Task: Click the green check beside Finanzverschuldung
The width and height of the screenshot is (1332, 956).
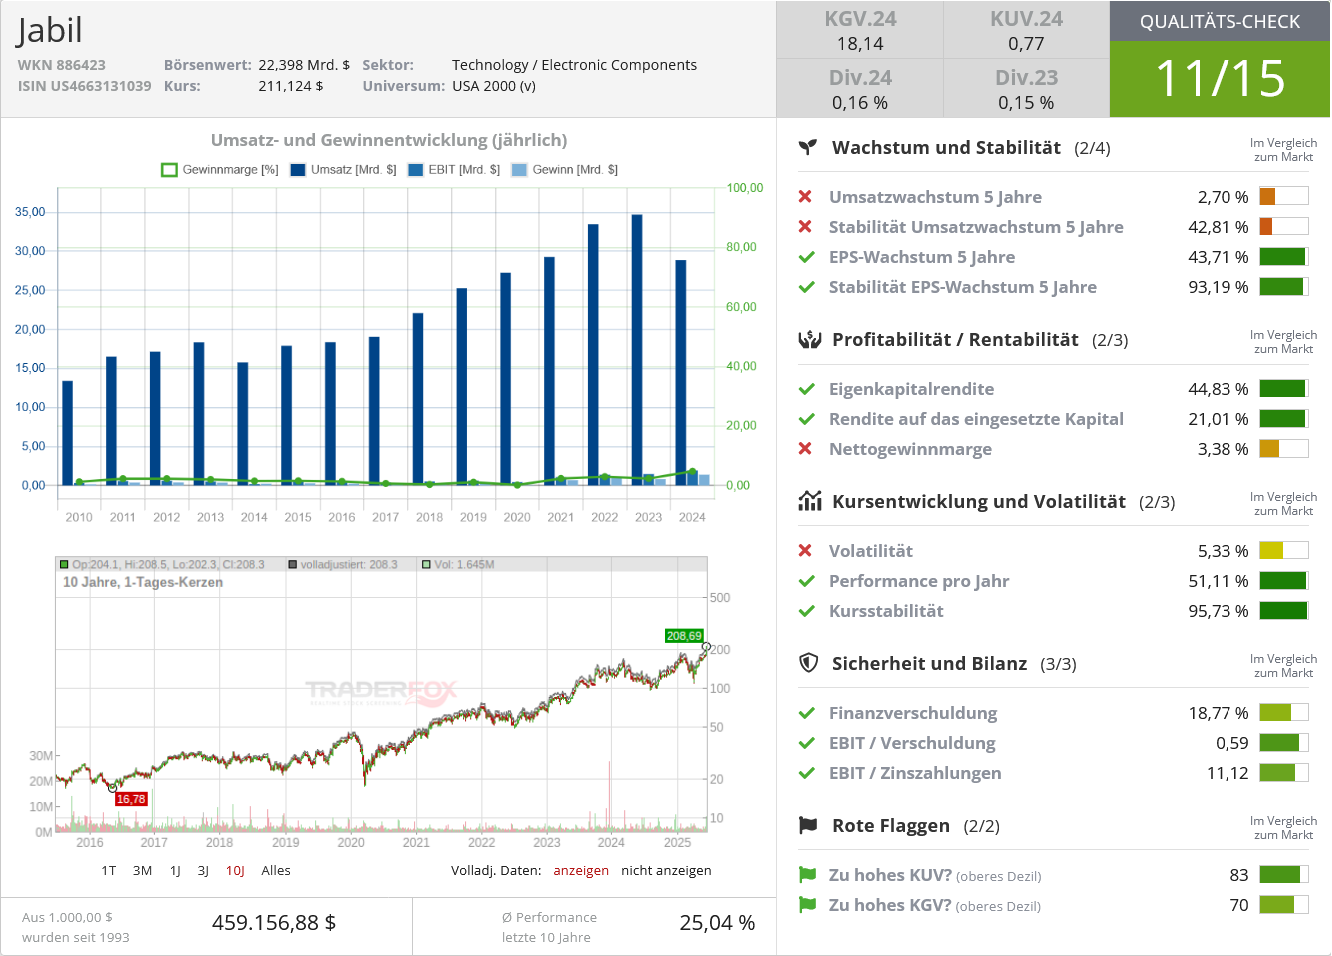Action: (x=806, y=713)
